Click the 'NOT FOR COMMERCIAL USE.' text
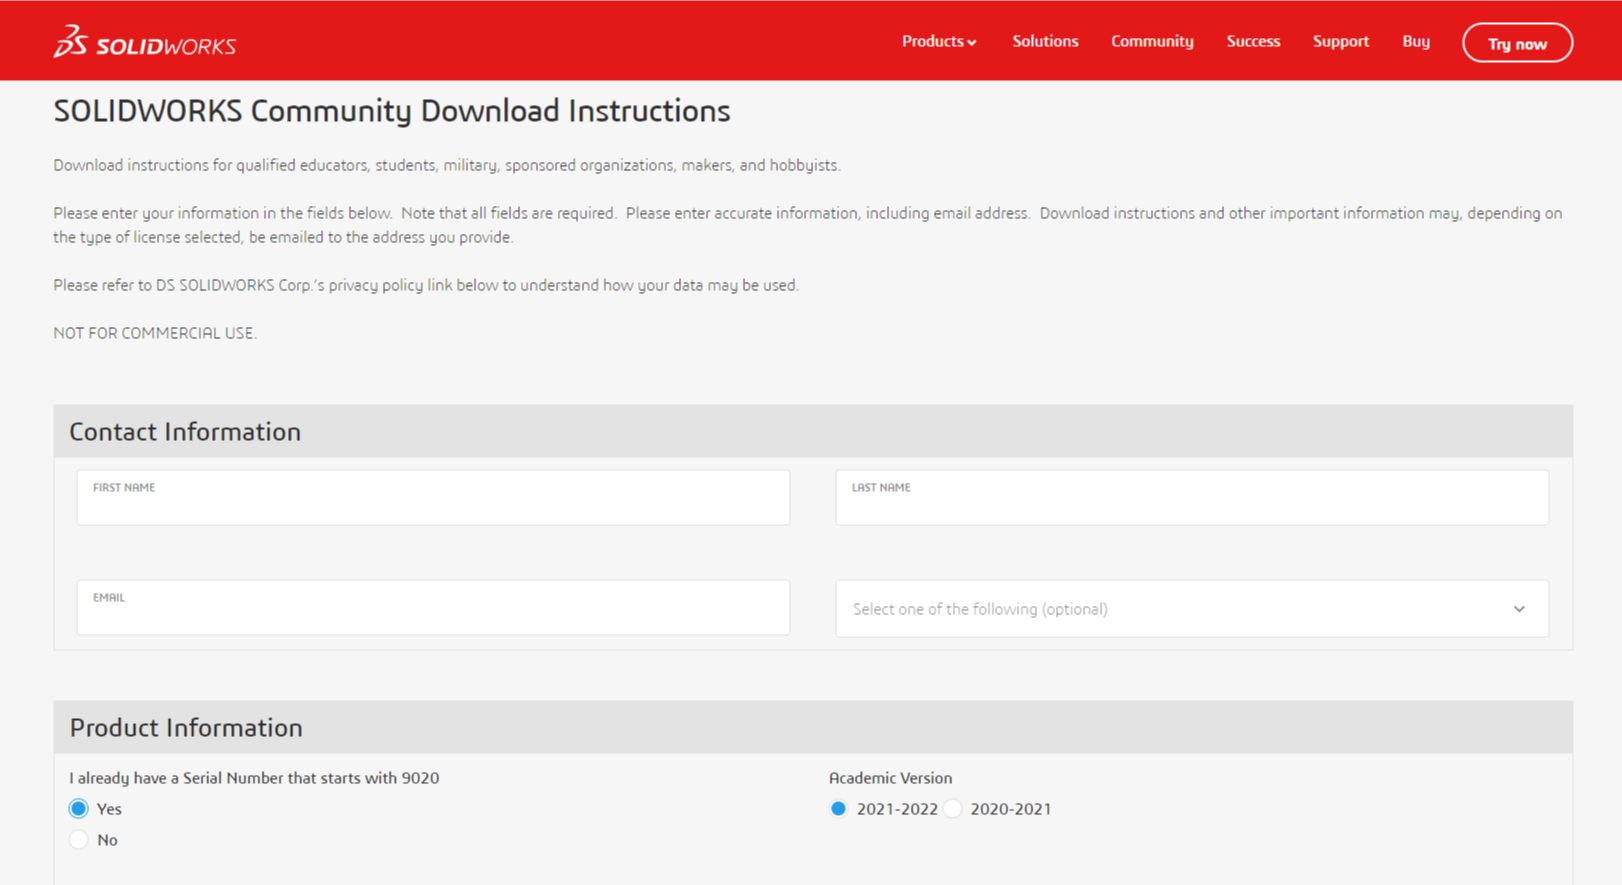 pyautogui.click(x=155, y=333)
